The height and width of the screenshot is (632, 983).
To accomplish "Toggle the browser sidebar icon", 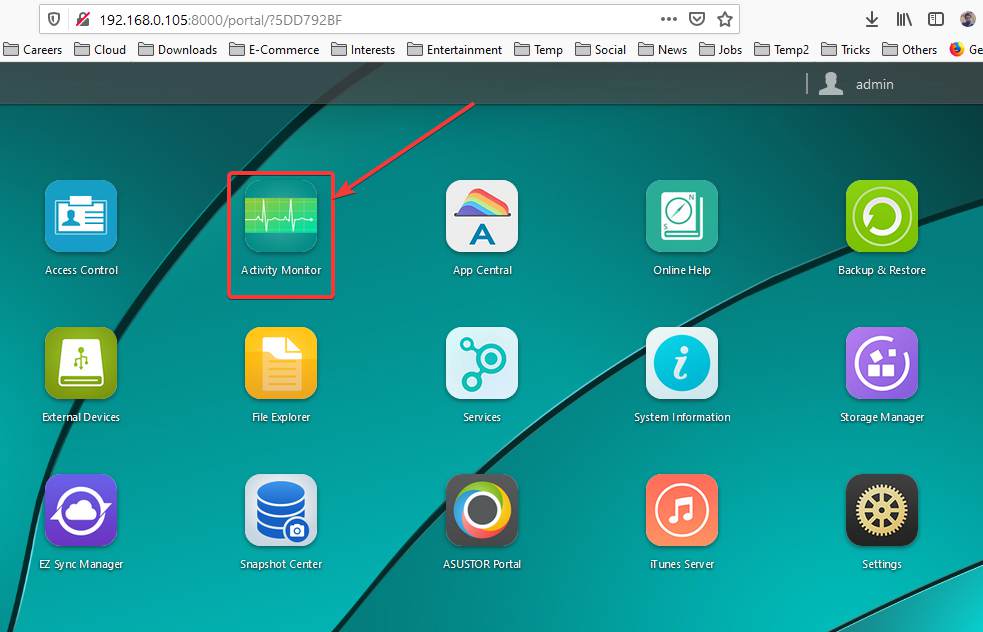I will [x=935, y=19].
